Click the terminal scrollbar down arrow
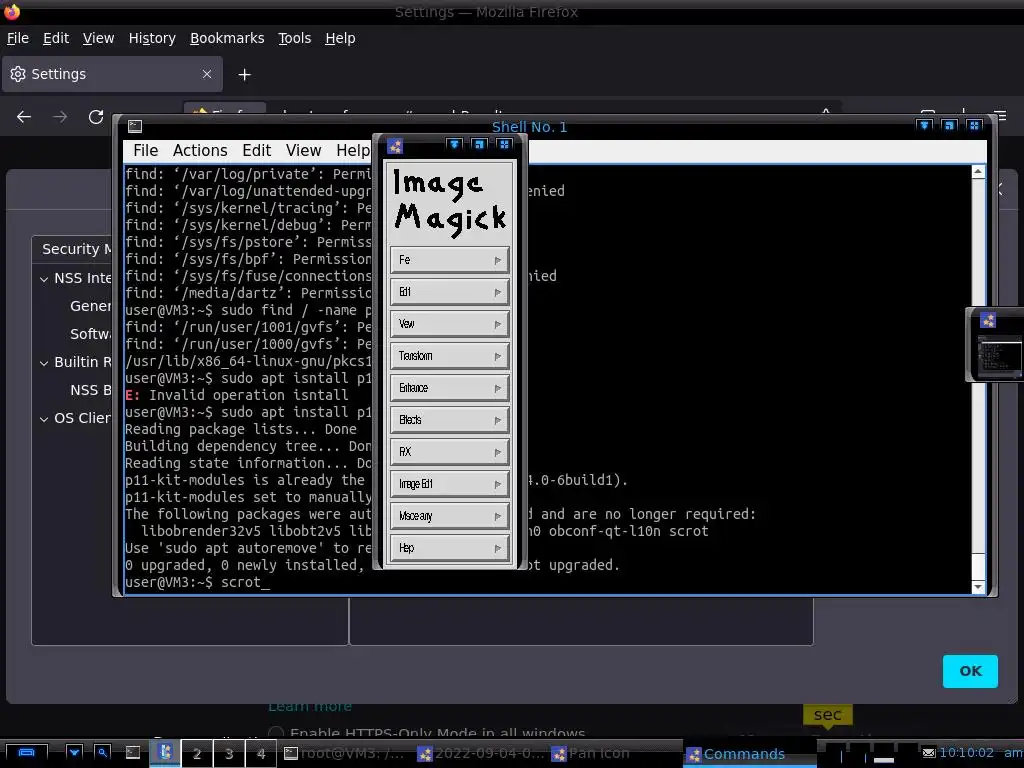The image size is (1024, 768). pyautogui.click(x=978, y=587)
